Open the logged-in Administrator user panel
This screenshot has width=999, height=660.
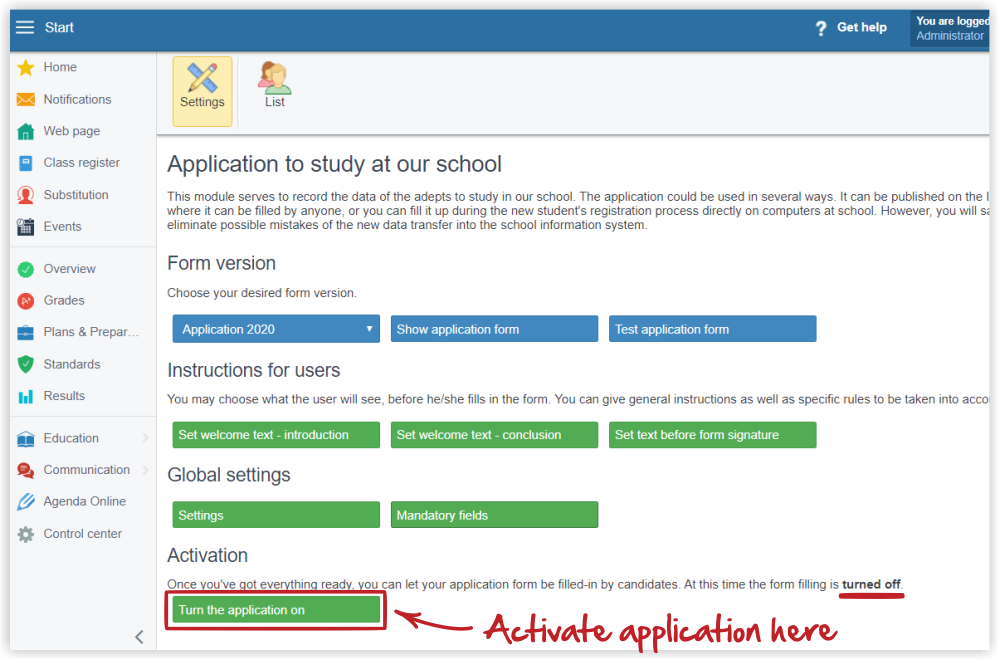click(950, 29)
